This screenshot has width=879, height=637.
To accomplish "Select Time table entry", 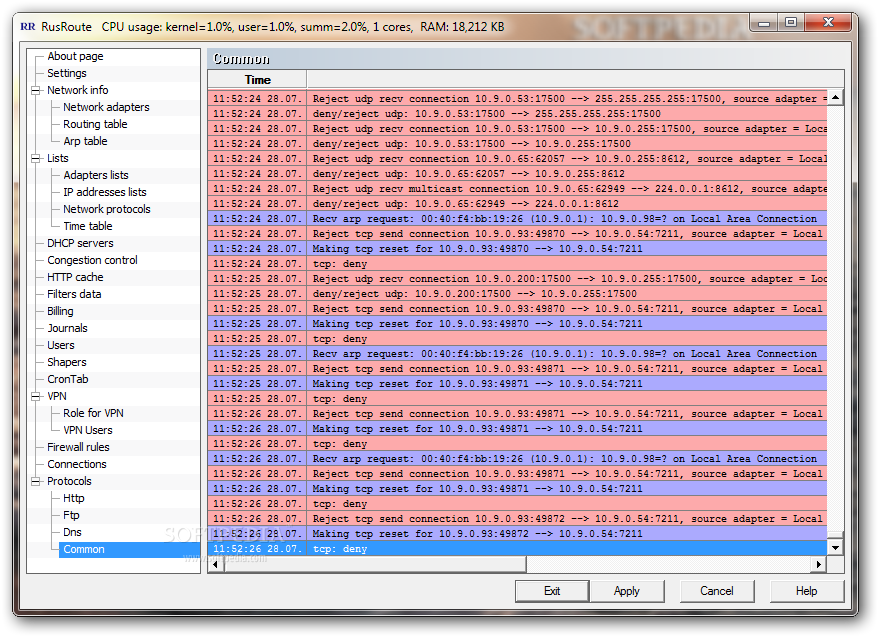I will (x=87, y=227).
